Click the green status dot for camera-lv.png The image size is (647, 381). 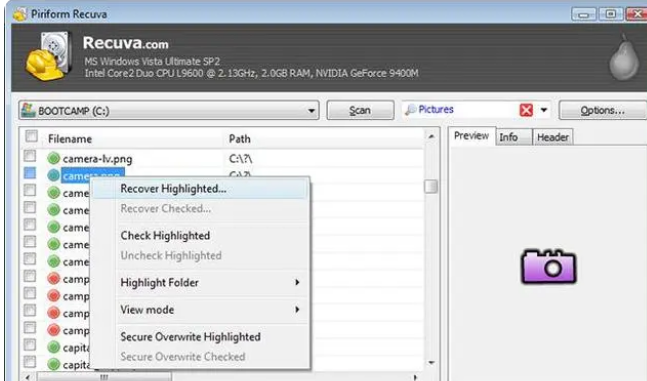(54, 158)
